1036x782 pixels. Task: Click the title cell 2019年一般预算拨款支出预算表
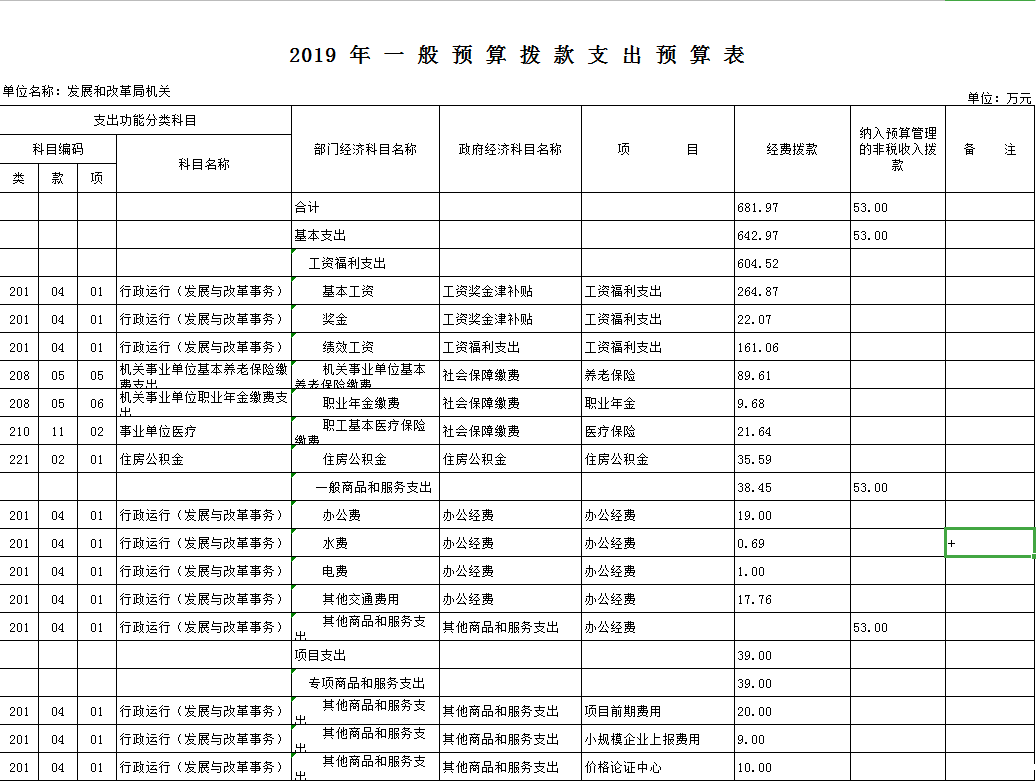point(517,55)
